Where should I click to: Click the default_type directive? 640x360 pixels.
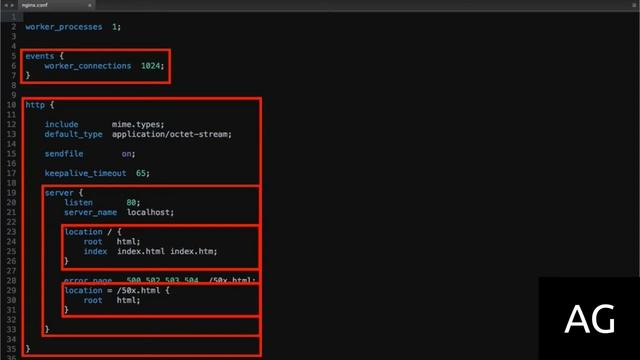coord(73,134)
